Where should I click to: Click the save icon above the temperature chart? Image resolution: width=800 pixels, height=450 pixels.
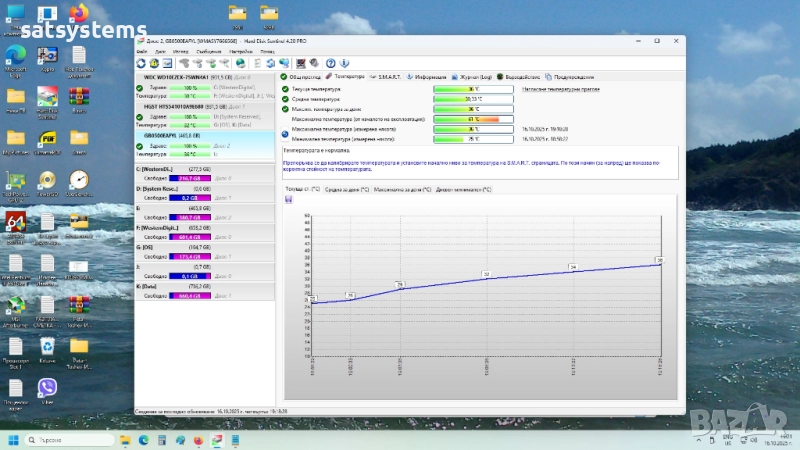pos(289,199)
